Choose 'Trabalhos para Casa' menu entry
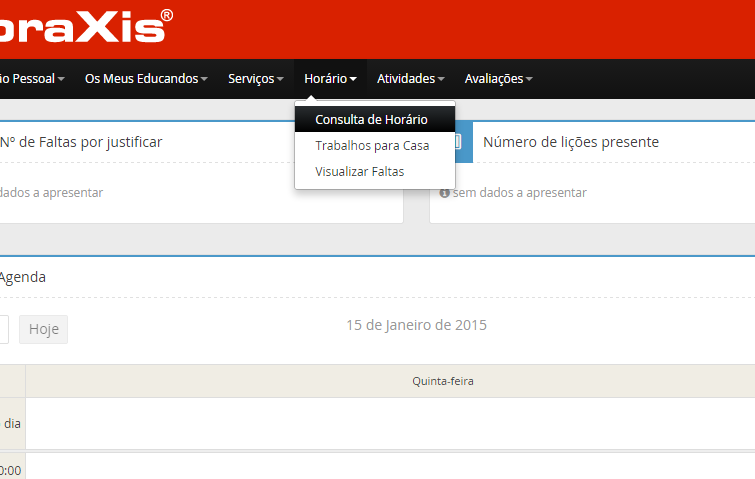The width and height of the screenshot is (755, 479). 372,146
